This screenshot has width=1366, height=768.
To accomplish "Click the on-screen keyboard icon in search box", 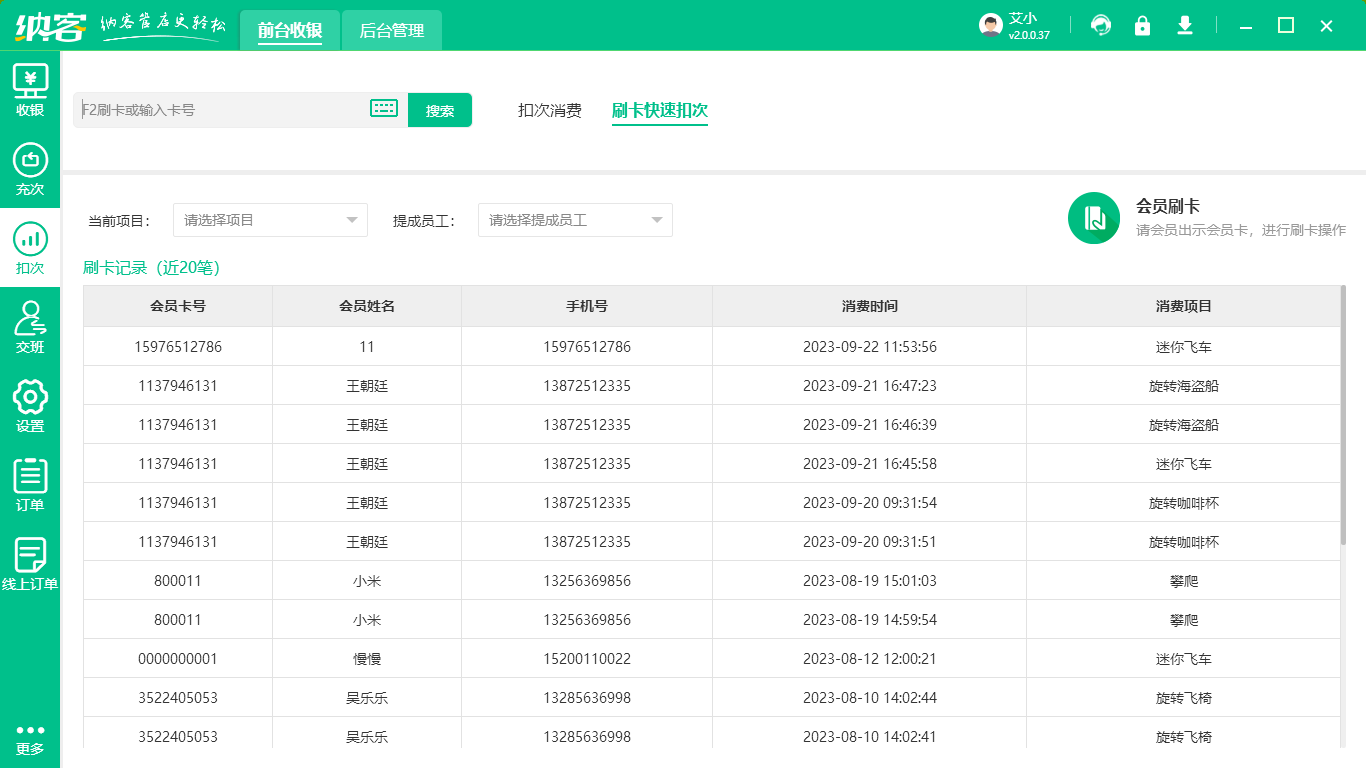I will 384,109.
